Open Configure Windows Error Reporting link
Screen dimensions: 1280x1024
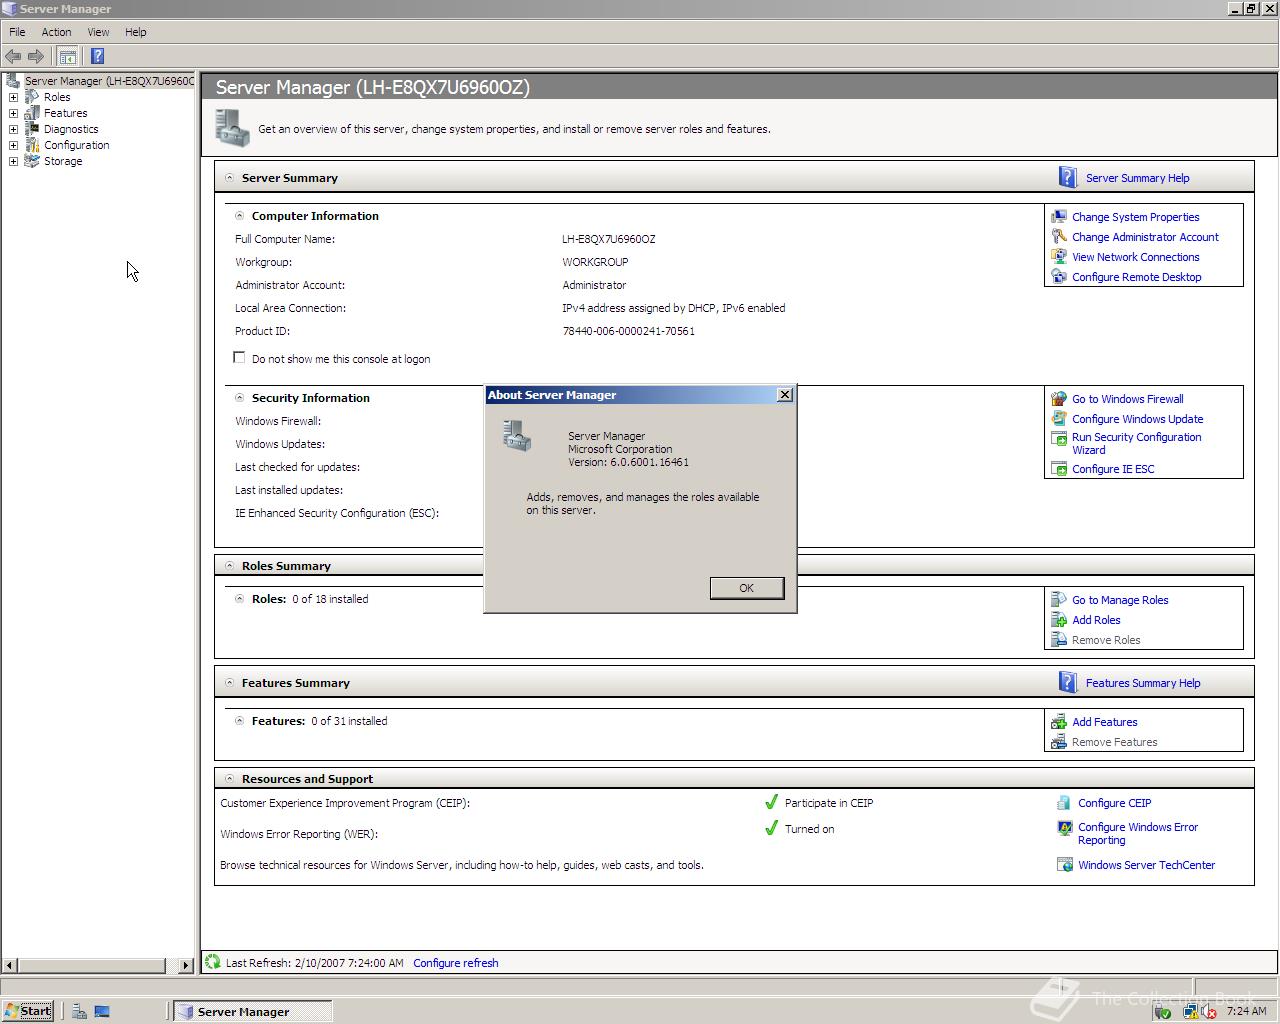pos(1138,833)
